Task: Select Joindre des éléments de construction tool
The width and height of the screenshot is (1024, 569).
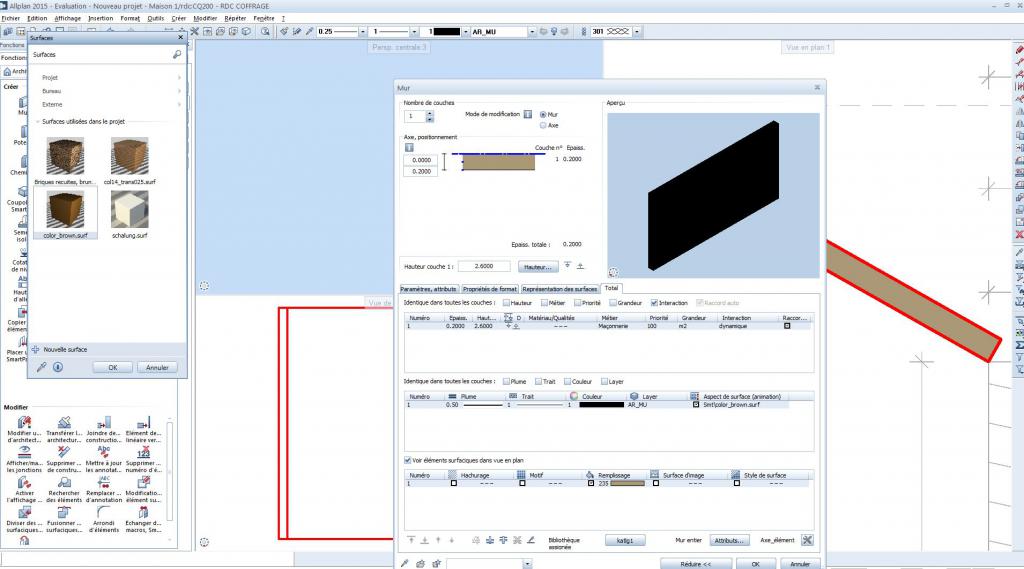Action: [104, 429]
